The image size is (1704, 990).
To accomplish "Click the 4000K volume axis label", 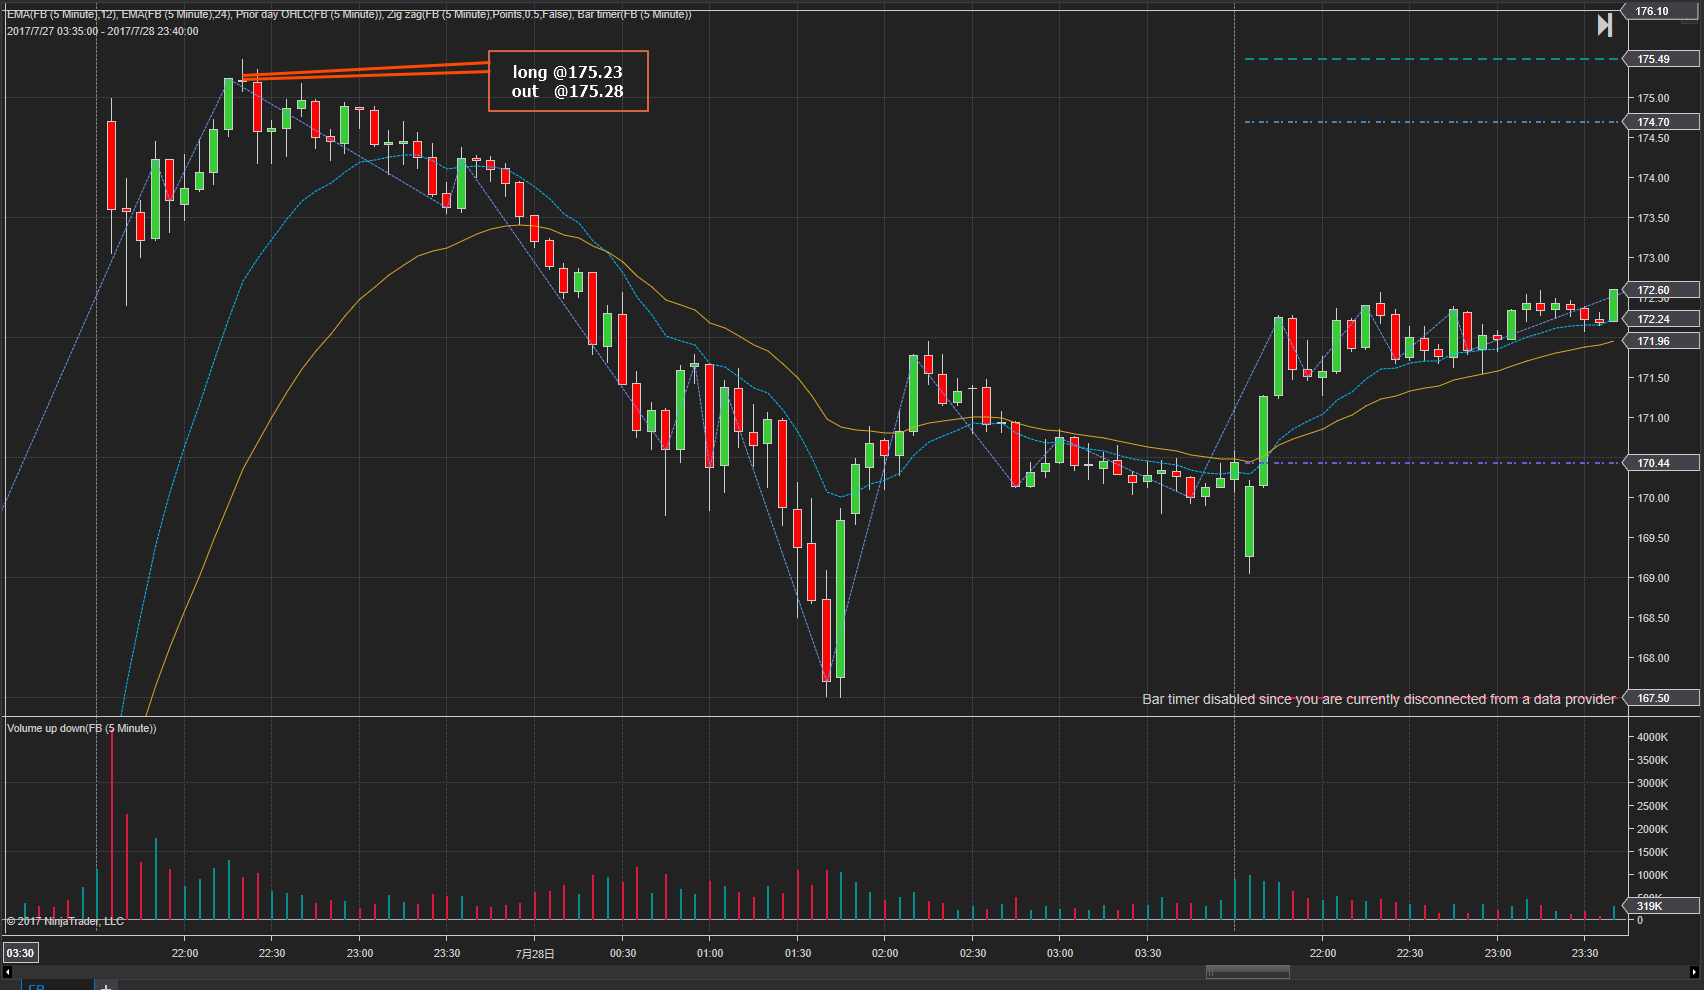I will pos(1652,737).
